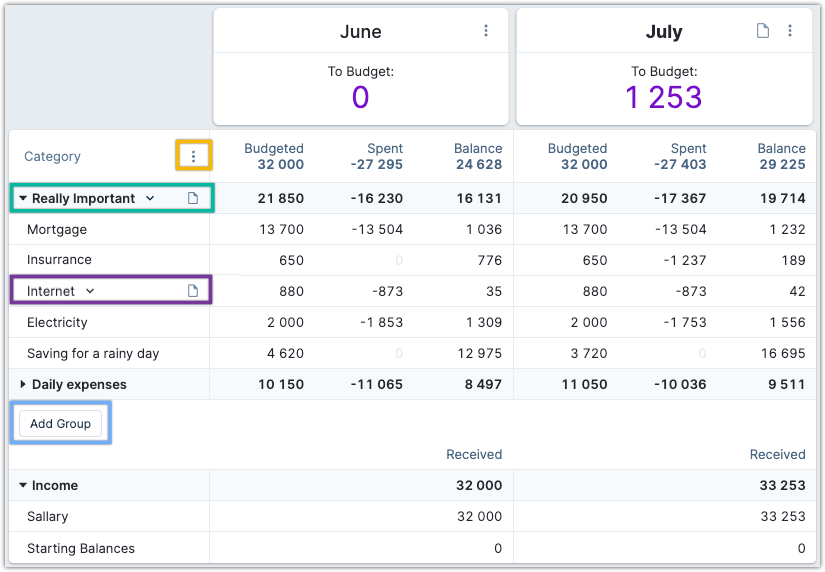825x572 pixels.
Task: Click July balance for Insurrance, 189
Action: (x=793, y=260)
